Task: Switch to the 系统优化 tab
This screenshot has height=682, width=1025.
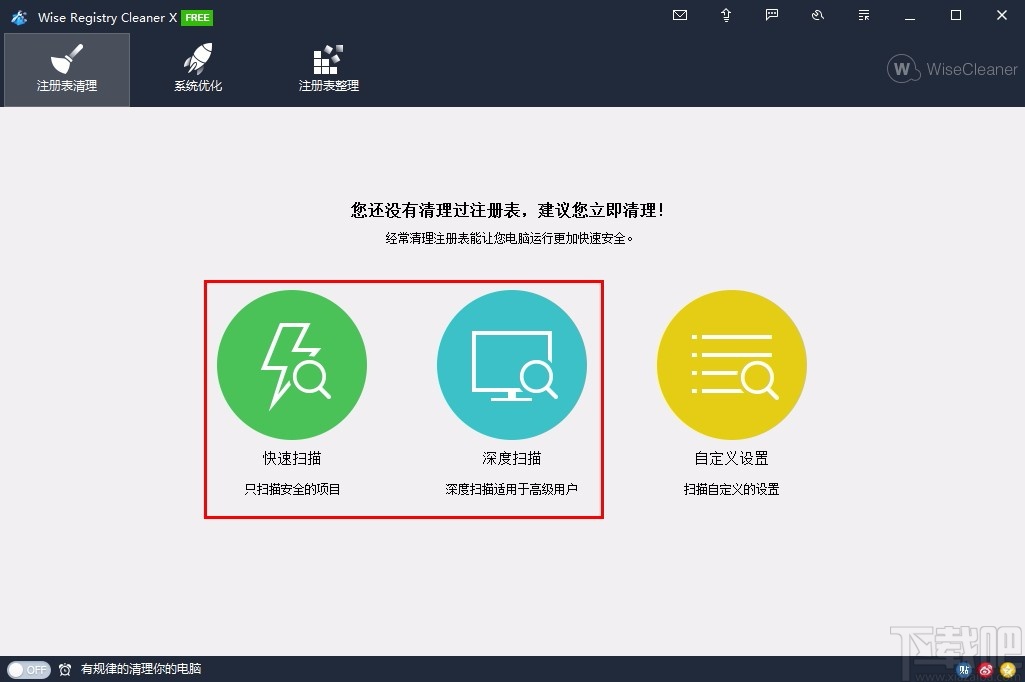Action: pyautogui.click(x=197, y=69)
